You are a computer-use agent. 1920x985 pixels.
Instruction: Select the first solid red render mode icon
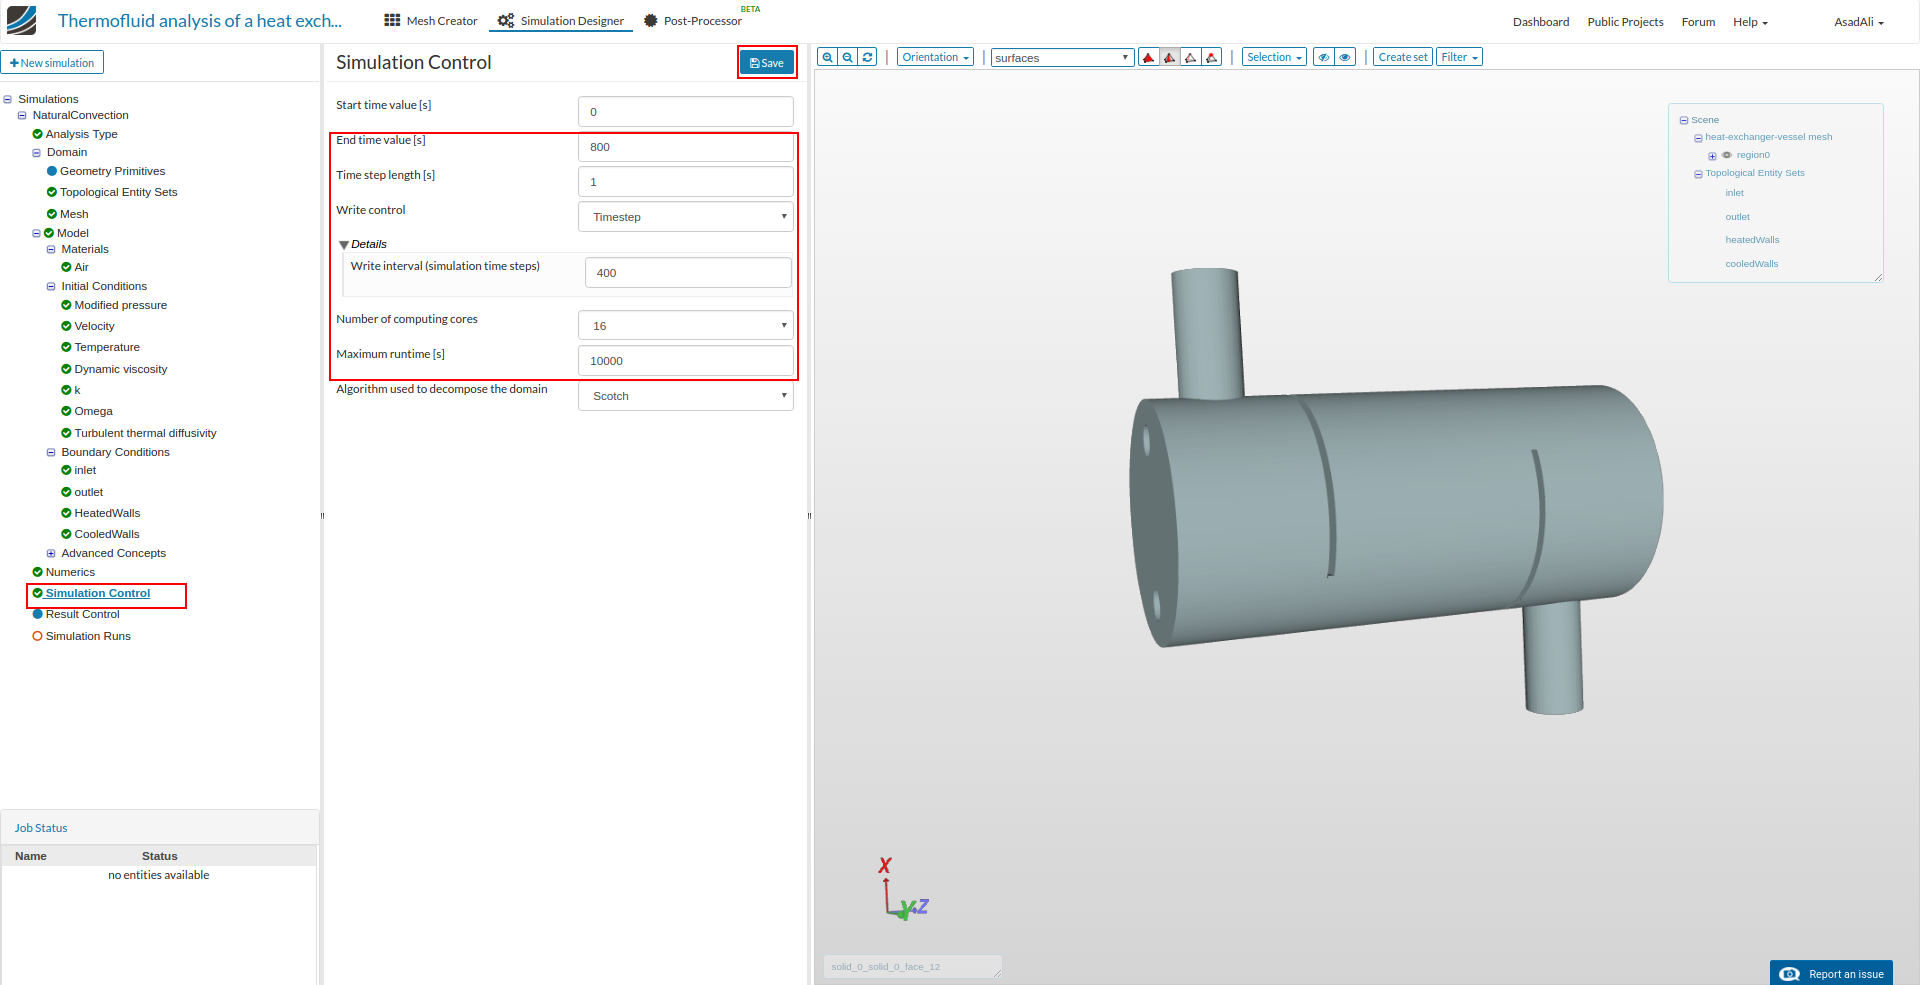(1149, 58)
